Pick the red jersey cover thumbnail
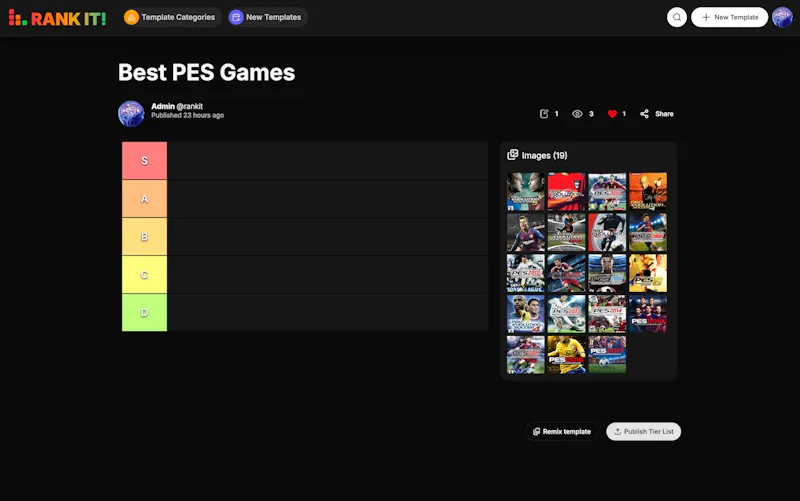The width and height of the screenshot is (800, 501). point(566,191)
